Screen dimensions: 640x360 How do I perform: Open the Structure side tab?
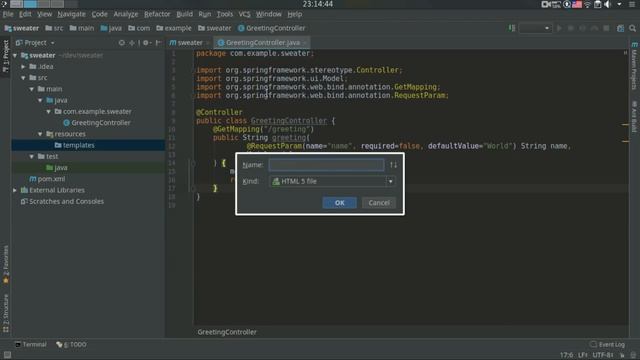point(5,313)
